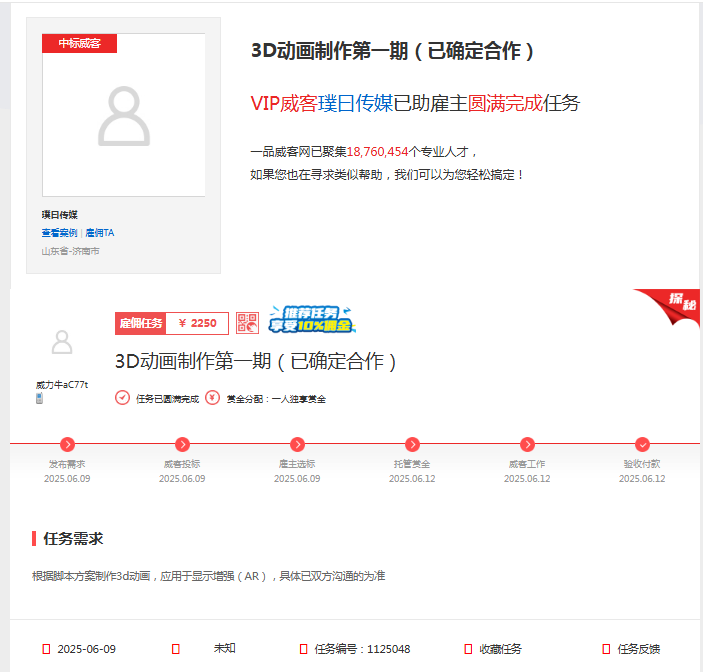Open the 查看案例 link
Image resolution: width=703 pixels, height=672 pixels.
coord(59,233)
